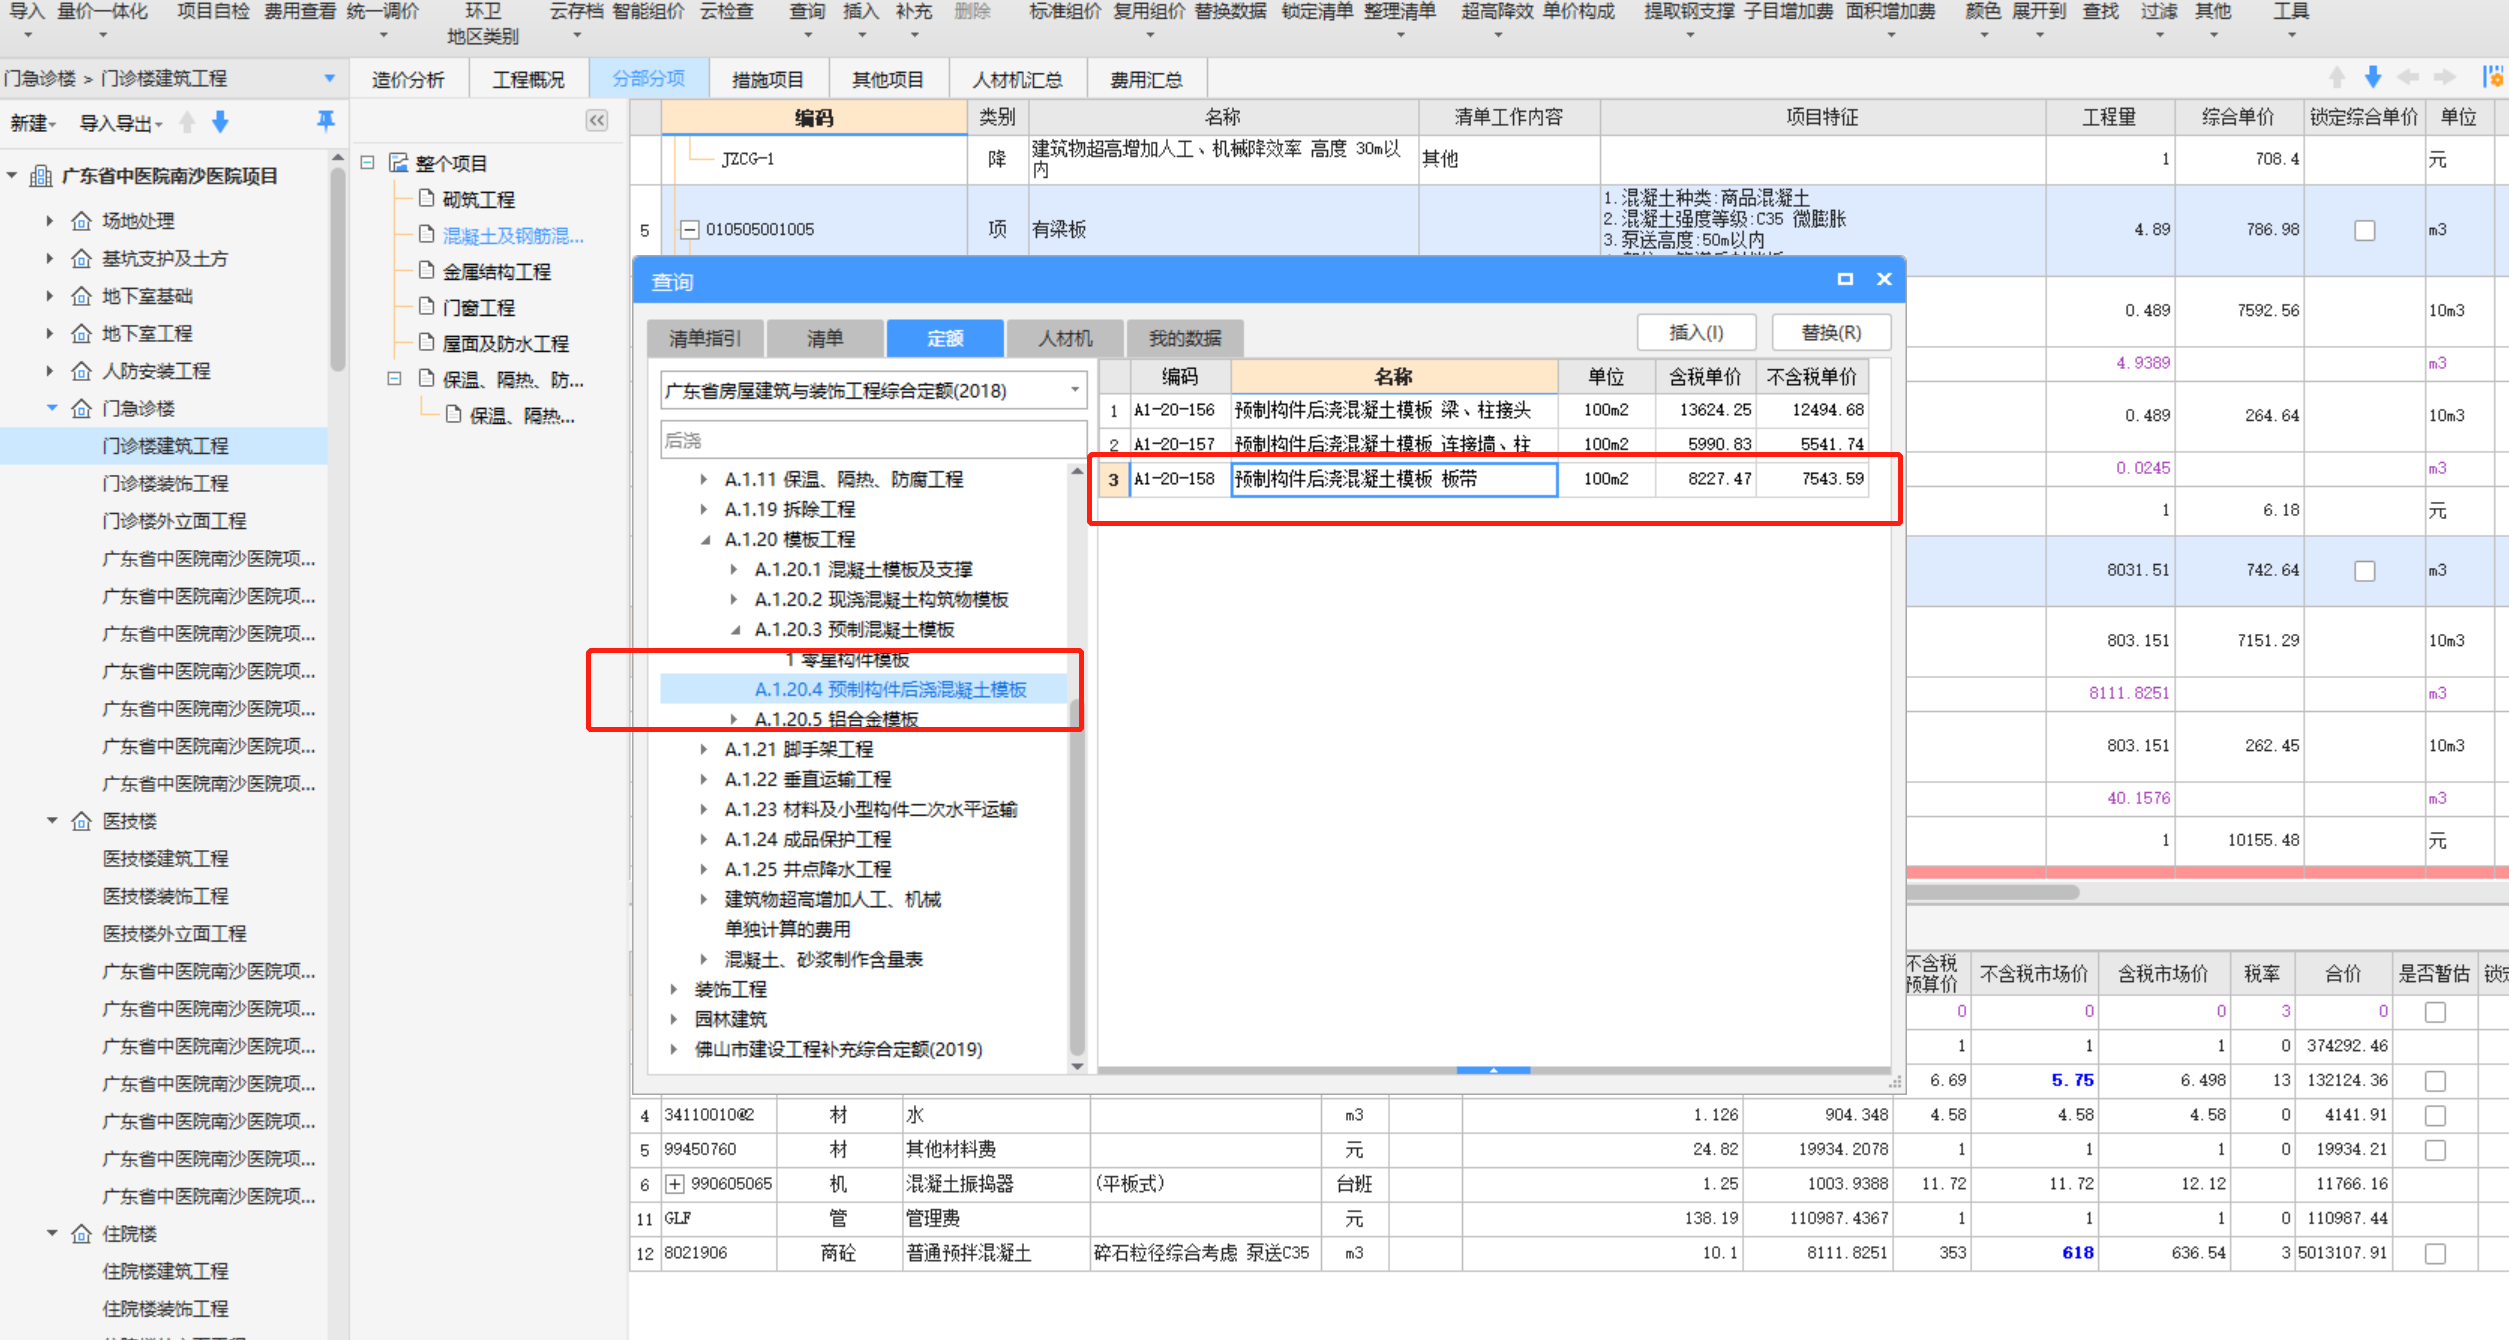Click house icon beside 场地处理

(x=81, y=221)
